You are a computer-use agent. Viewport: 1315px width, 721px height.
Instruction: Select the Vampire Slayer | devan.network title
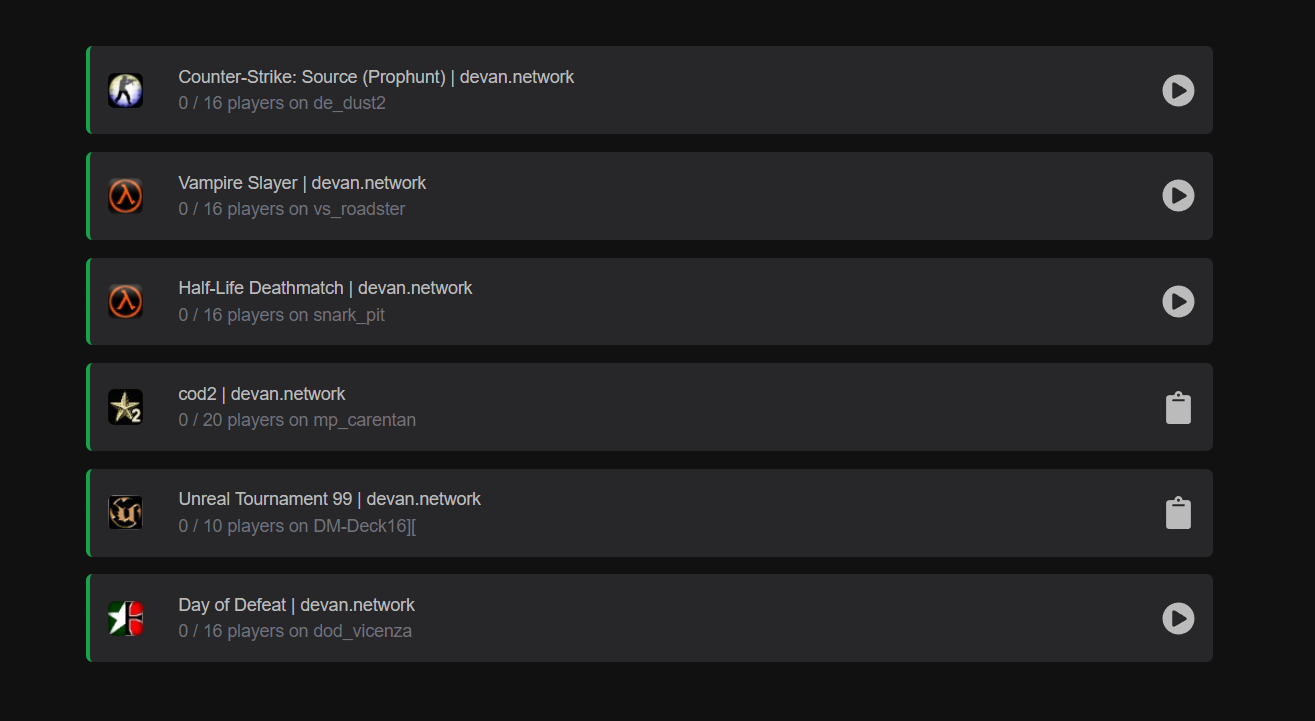(x=302, y=183)
